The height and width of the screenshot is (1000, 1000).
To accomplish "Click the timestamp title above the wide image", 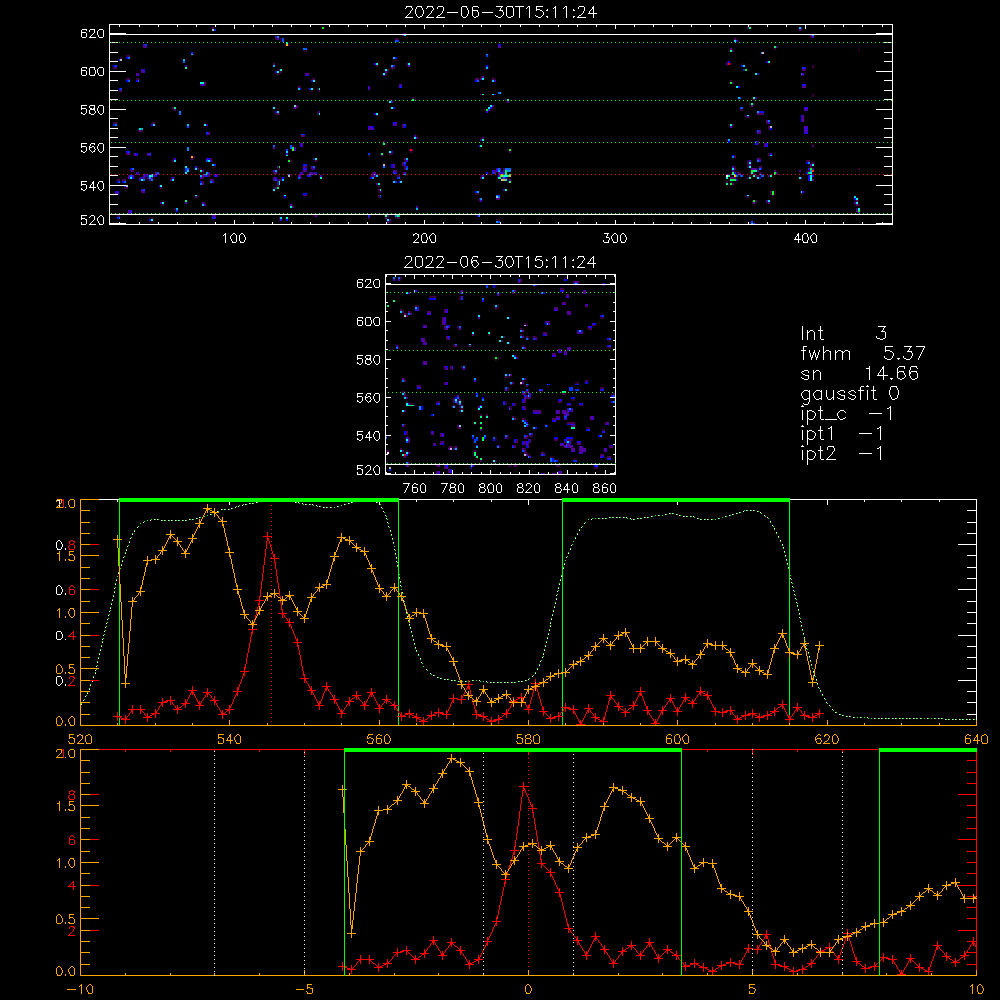I will [x=500, y=12].
